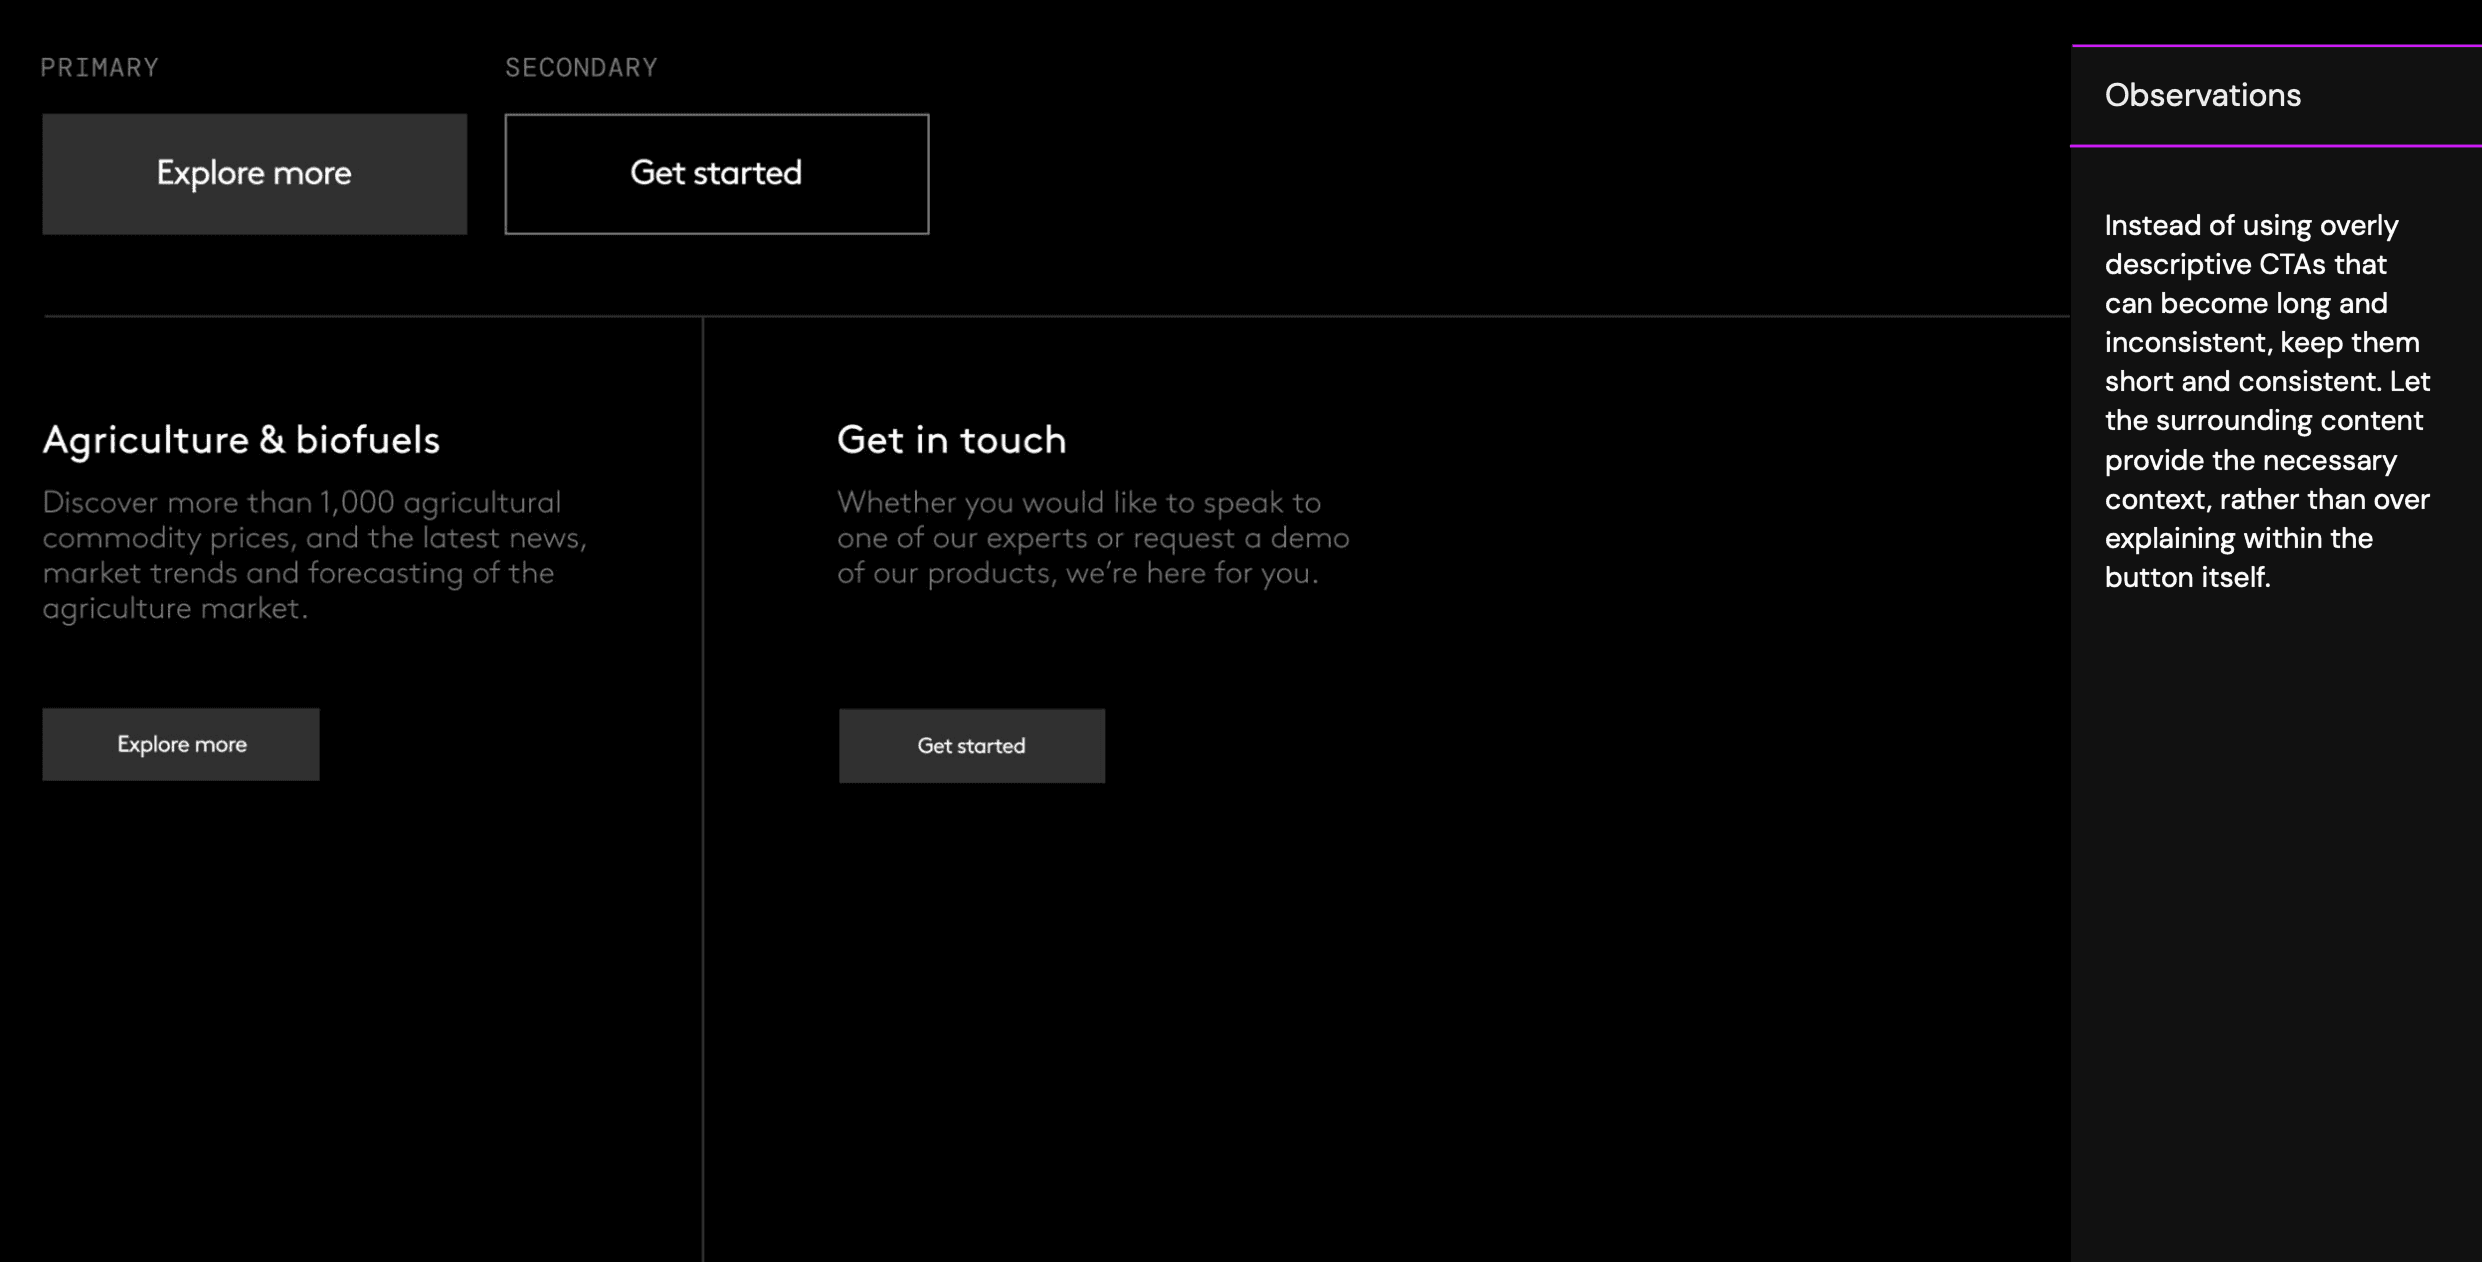Click the Observations CTA guidance text
Image resolution: width=2482 pixels, height=1262 pixels.
click(2266, 400)
